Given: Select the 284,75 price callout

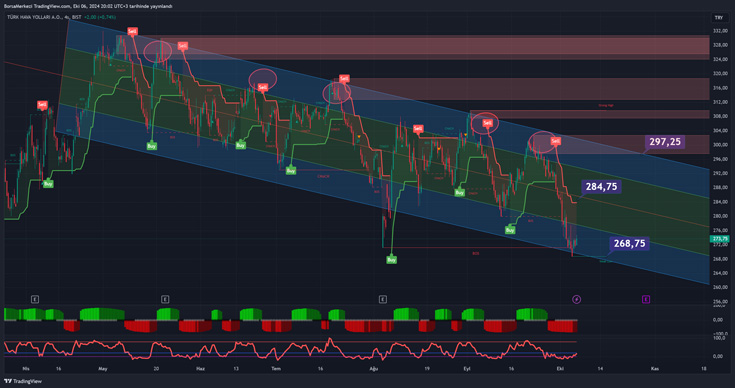Looking at the screenshot, I should point(601,187).
